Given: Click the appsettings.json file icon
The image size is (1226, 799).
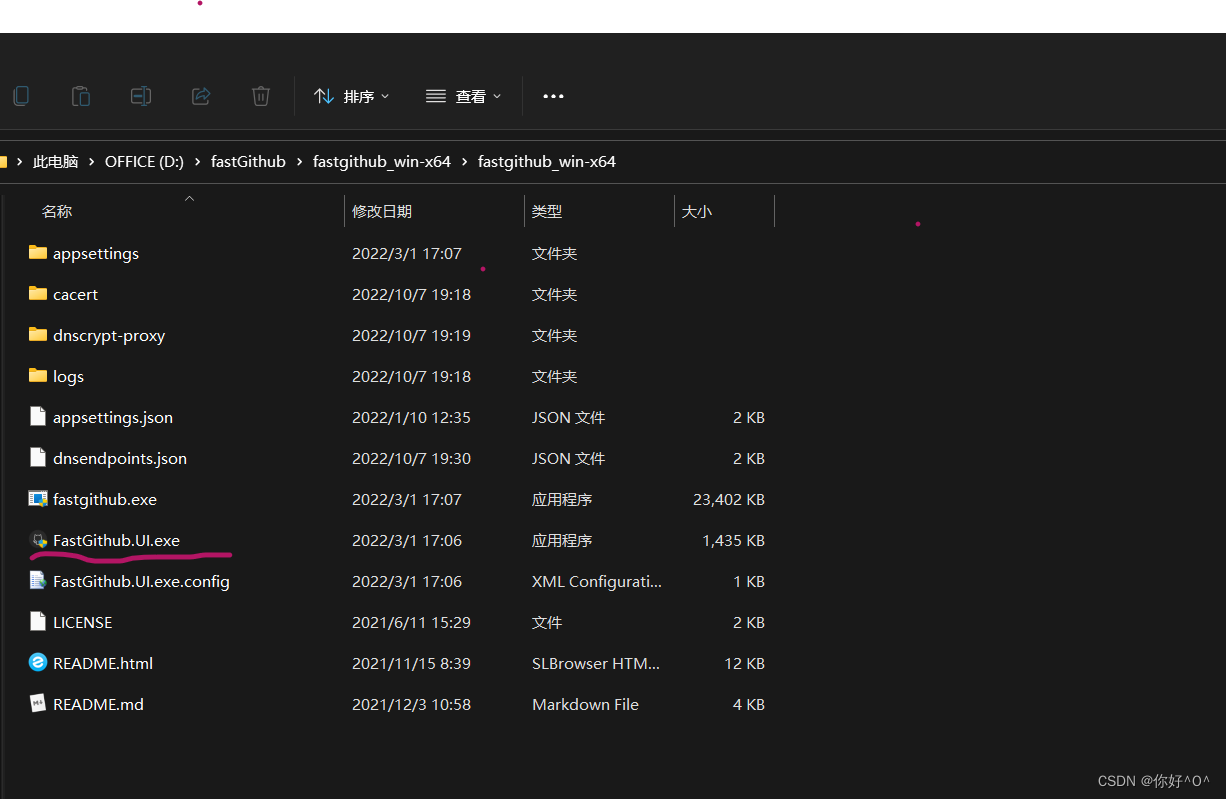Looking at the screenshot, I should click(x=38, y=417).
